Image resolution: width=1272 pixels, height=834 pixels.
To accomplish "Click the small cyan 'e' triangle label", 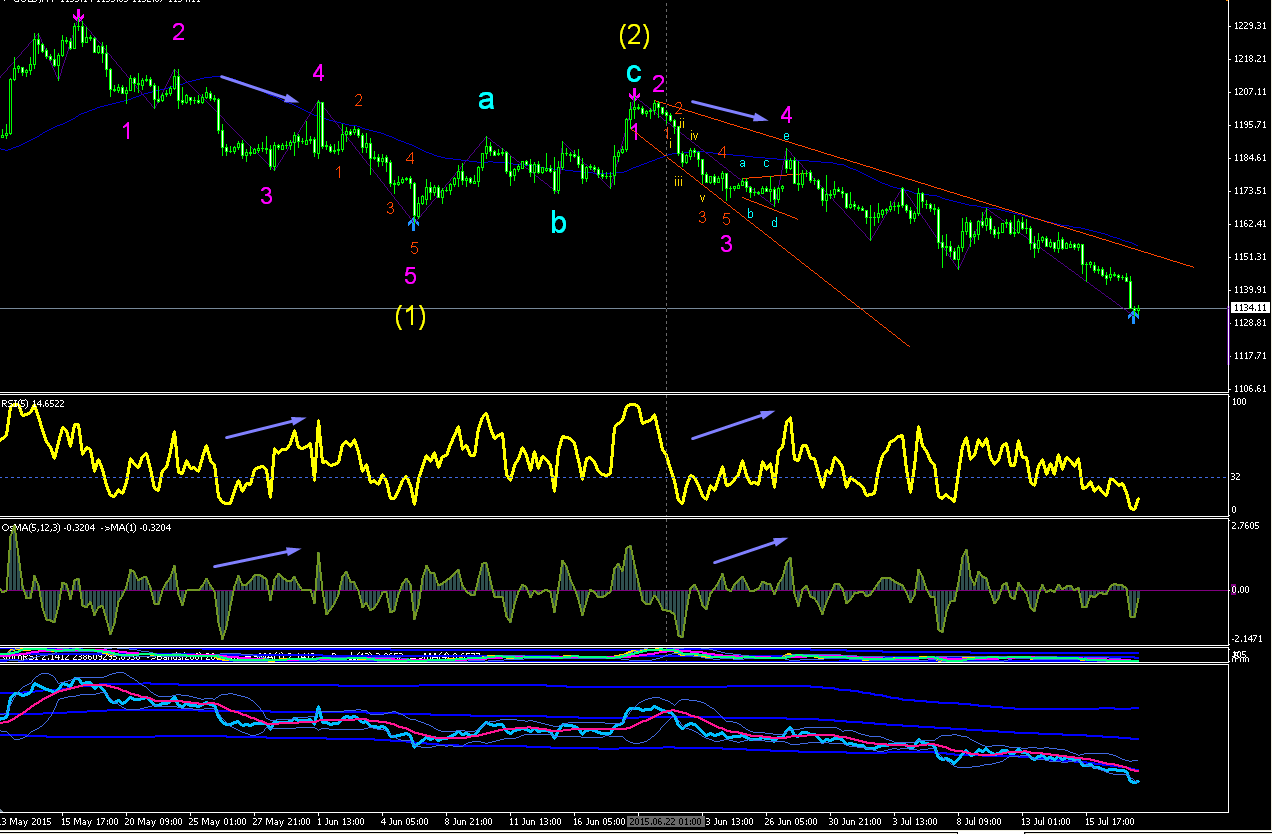I will (x=786, y=135).
